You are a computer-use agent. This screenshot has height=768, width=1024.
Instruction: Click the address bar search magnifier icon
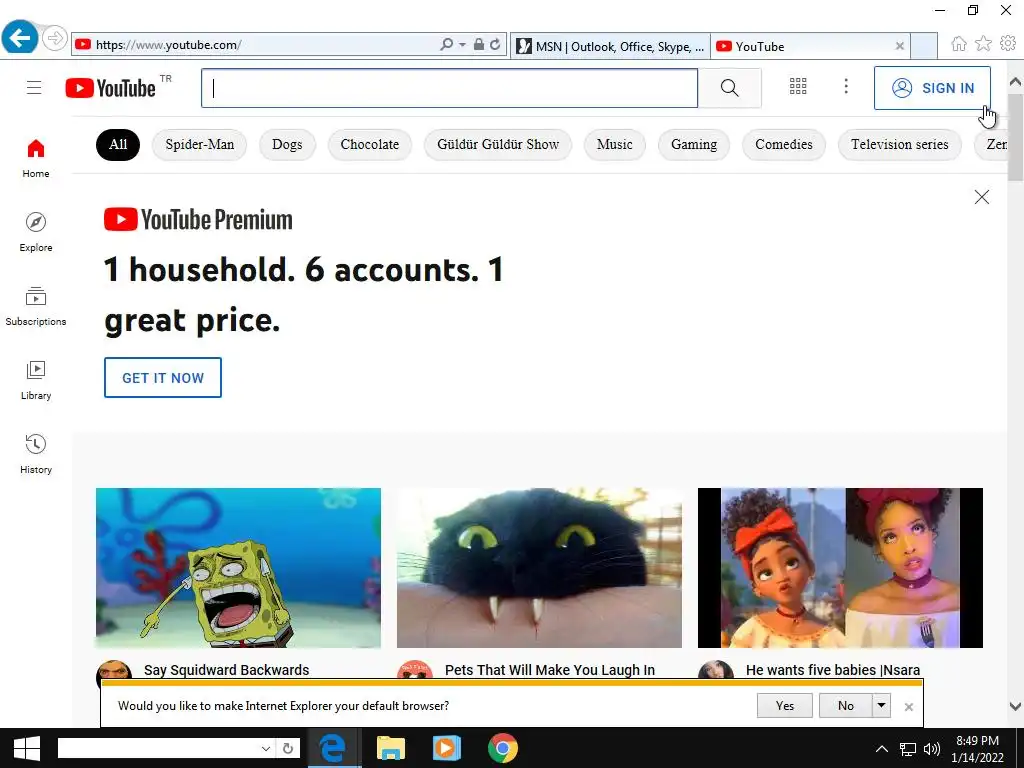tap(446, 44)
